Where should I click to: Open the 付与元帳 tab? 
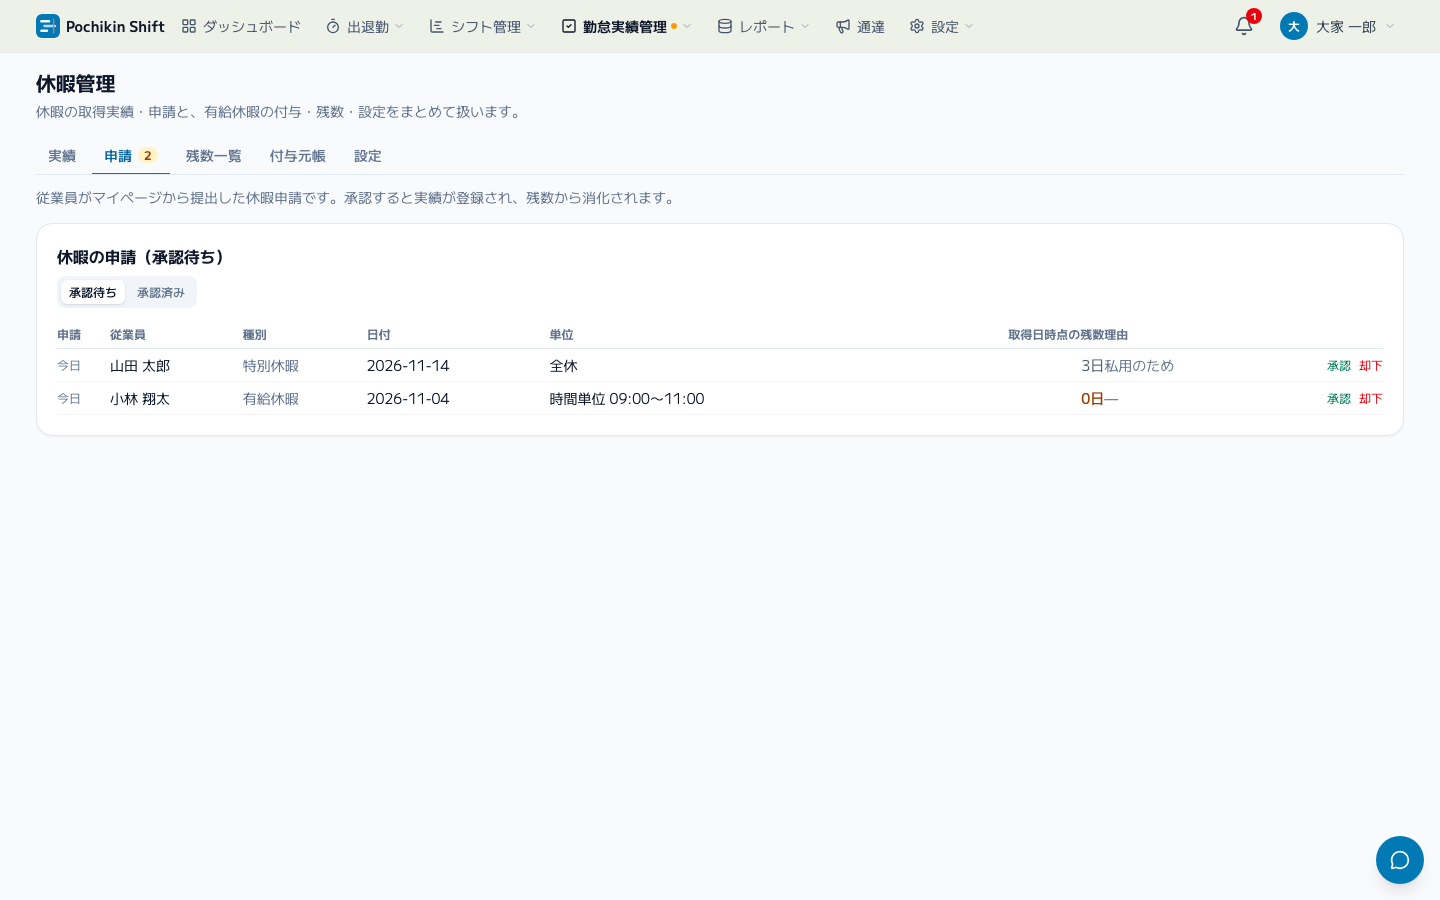(298, 156)
